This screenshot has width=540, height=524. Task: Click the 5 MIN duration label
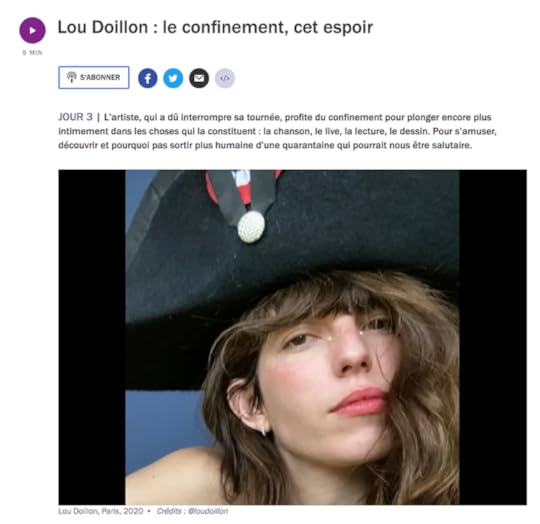coord(32,53)
